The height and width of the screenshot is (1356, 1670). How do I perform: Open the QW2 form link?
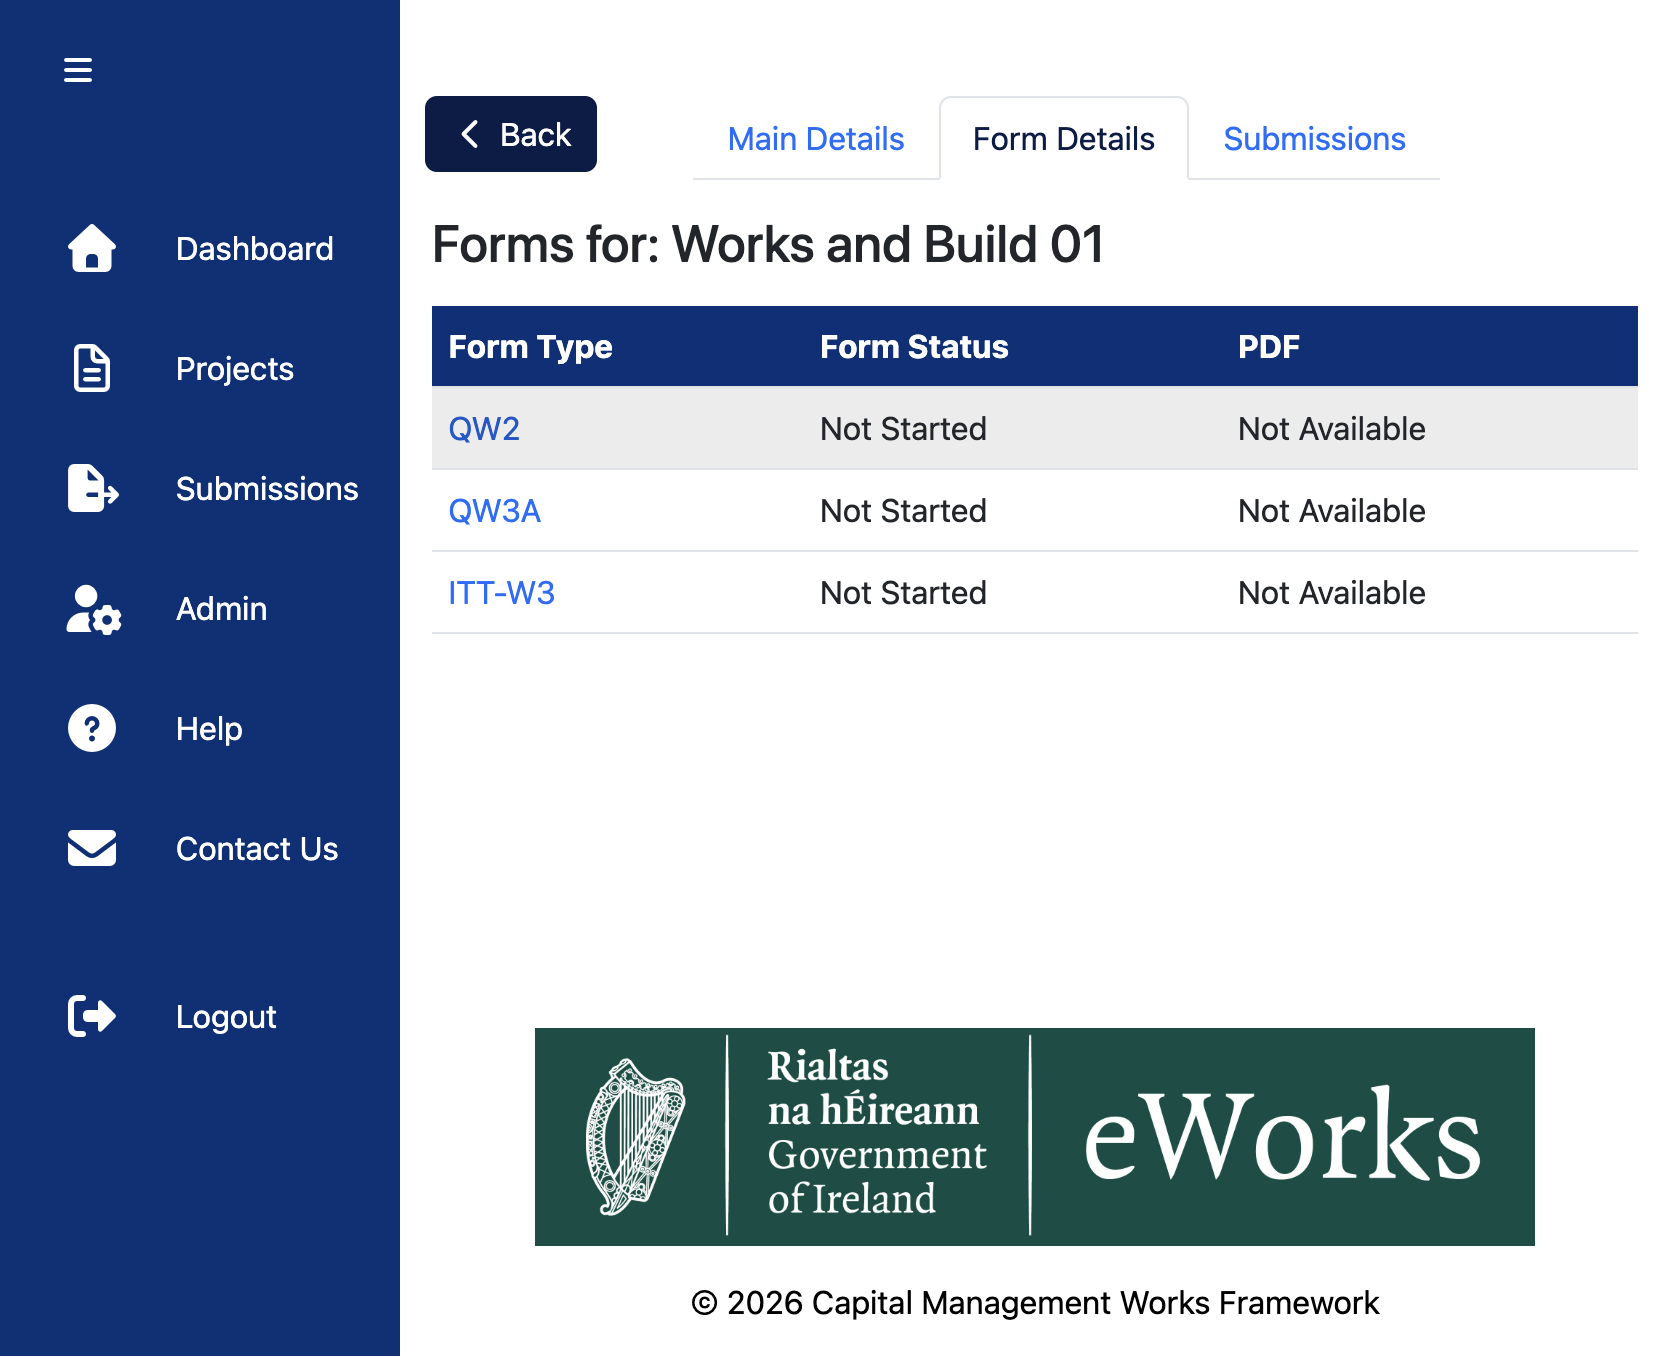[x=484, y=429]
